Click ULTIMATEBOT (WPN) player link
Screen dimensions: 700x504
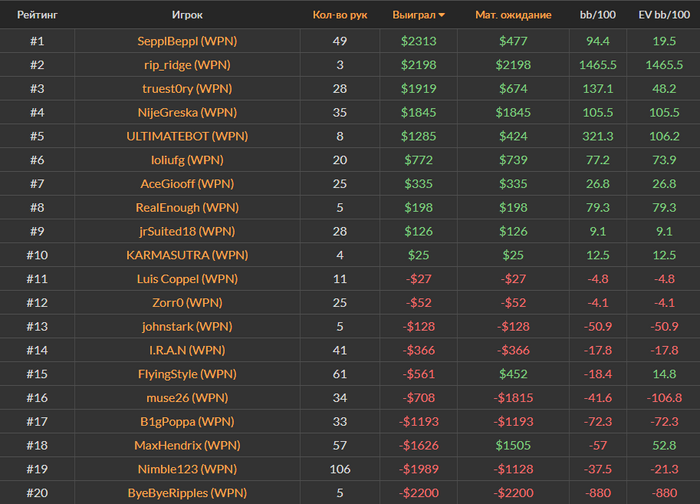(x=187, y=136)
